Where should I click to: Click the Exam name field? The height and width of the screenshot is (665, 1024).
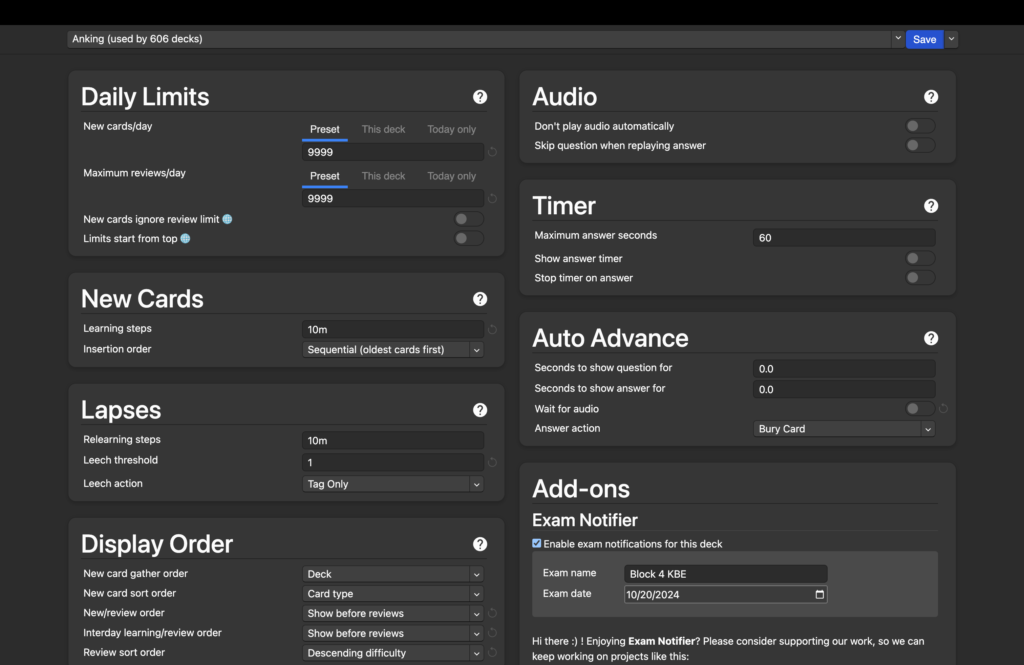point(726,574)
